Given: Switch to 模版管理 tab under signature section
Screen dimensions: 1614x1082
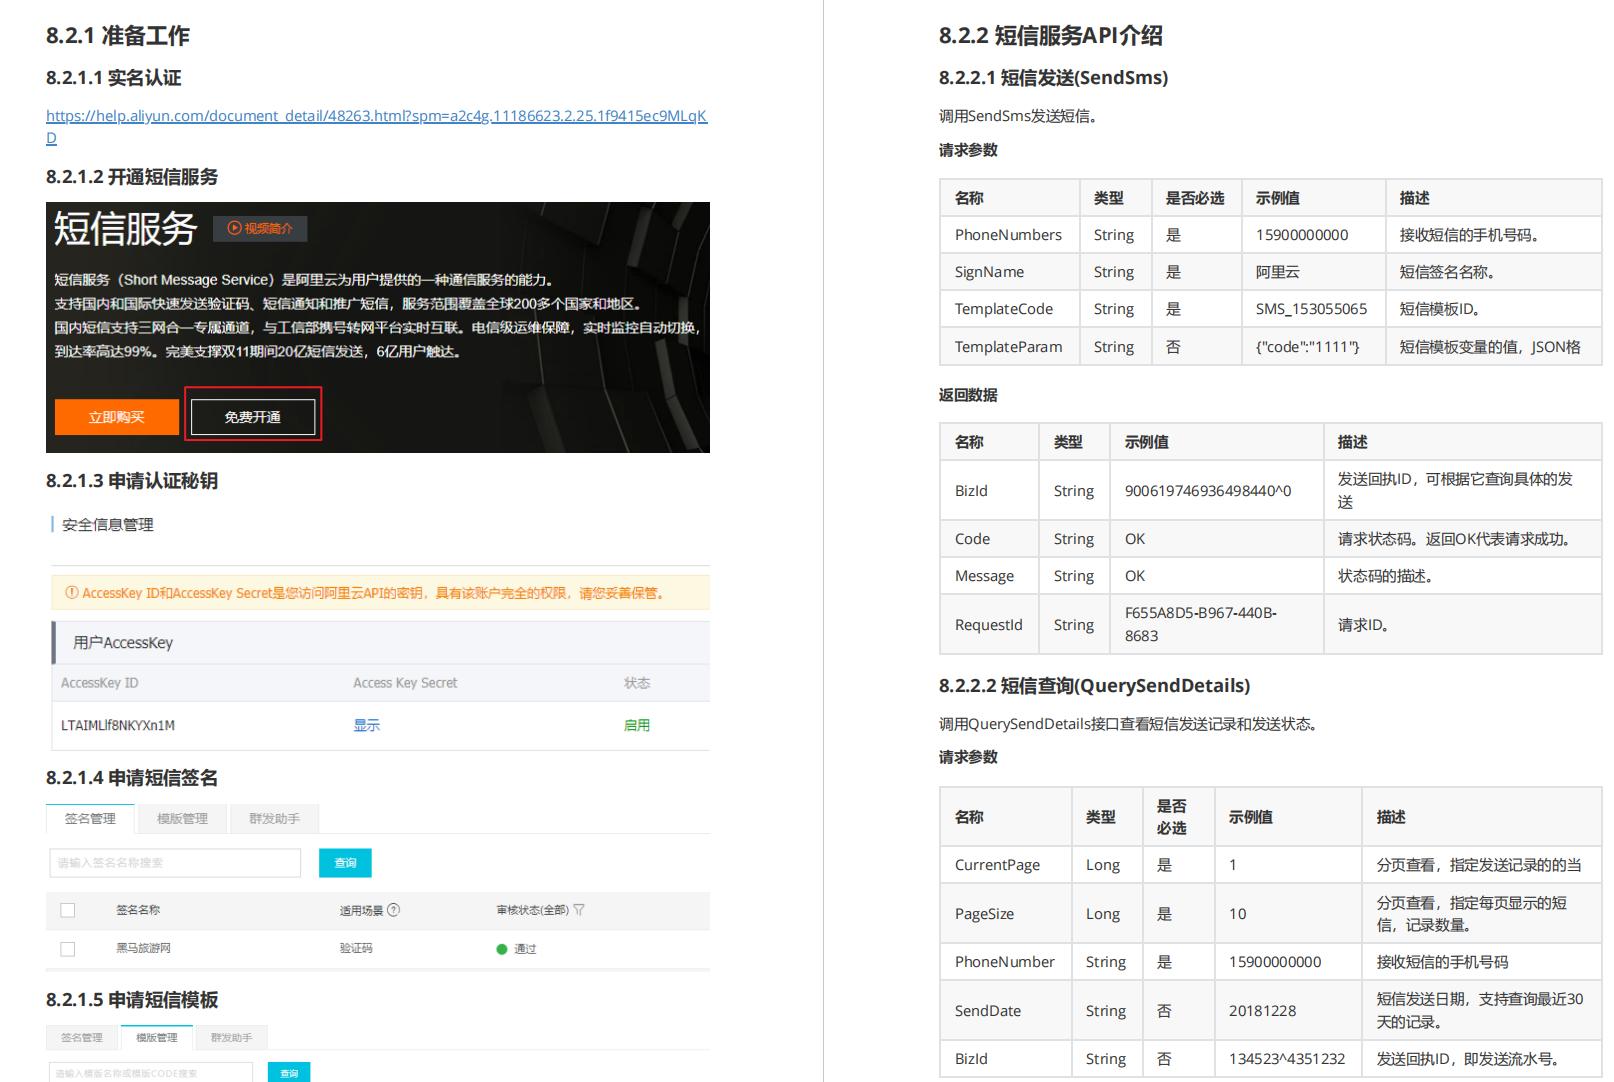Looking at the screenshot, I should click(182, 819).
